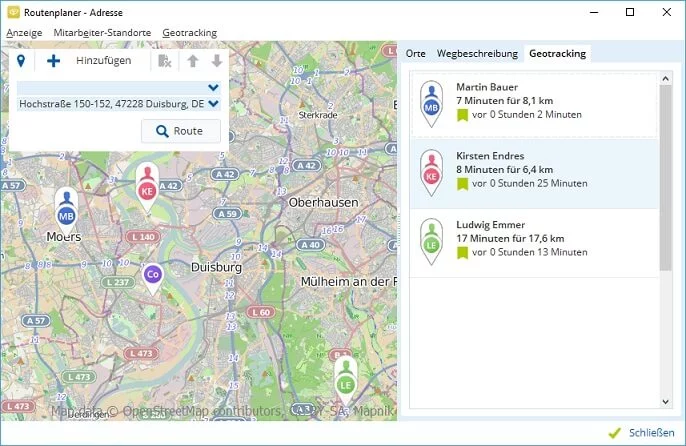This screenshot has width=686, height=446.
Task: Open the Mitarbeiter-Standorte menu
Action: click(x=102, y=33)
